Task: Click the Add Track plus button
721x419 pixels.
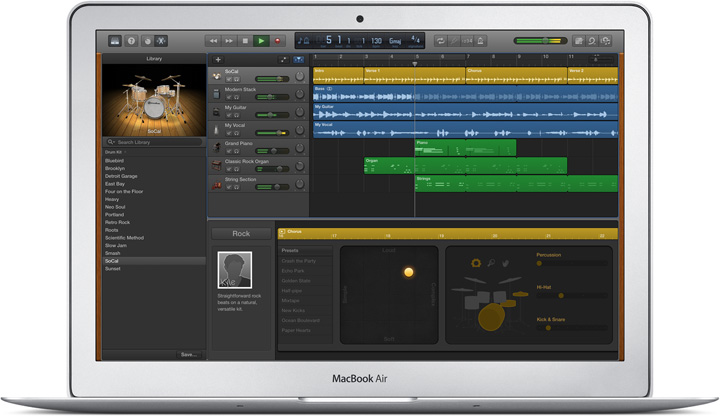Action: coord(218,60)
